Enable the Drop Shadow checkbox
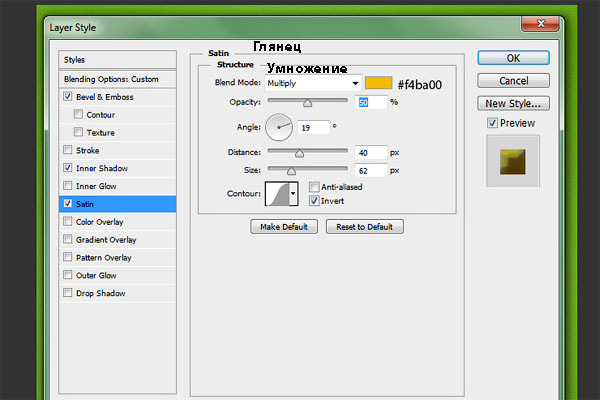600x400 pixels. (x=68, y=293)
